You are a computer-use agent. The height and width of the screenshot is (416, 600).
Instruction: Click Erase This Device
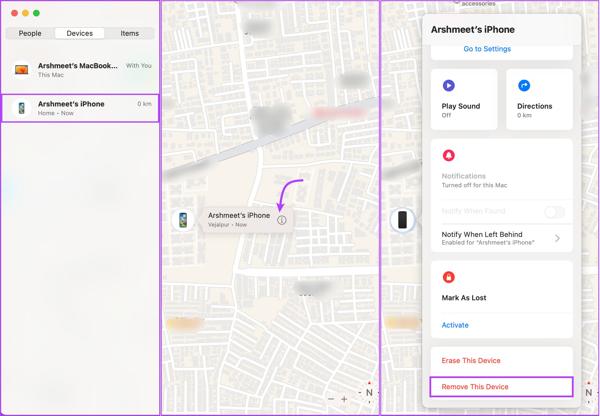pyautogui.click(x=471, y=361)
